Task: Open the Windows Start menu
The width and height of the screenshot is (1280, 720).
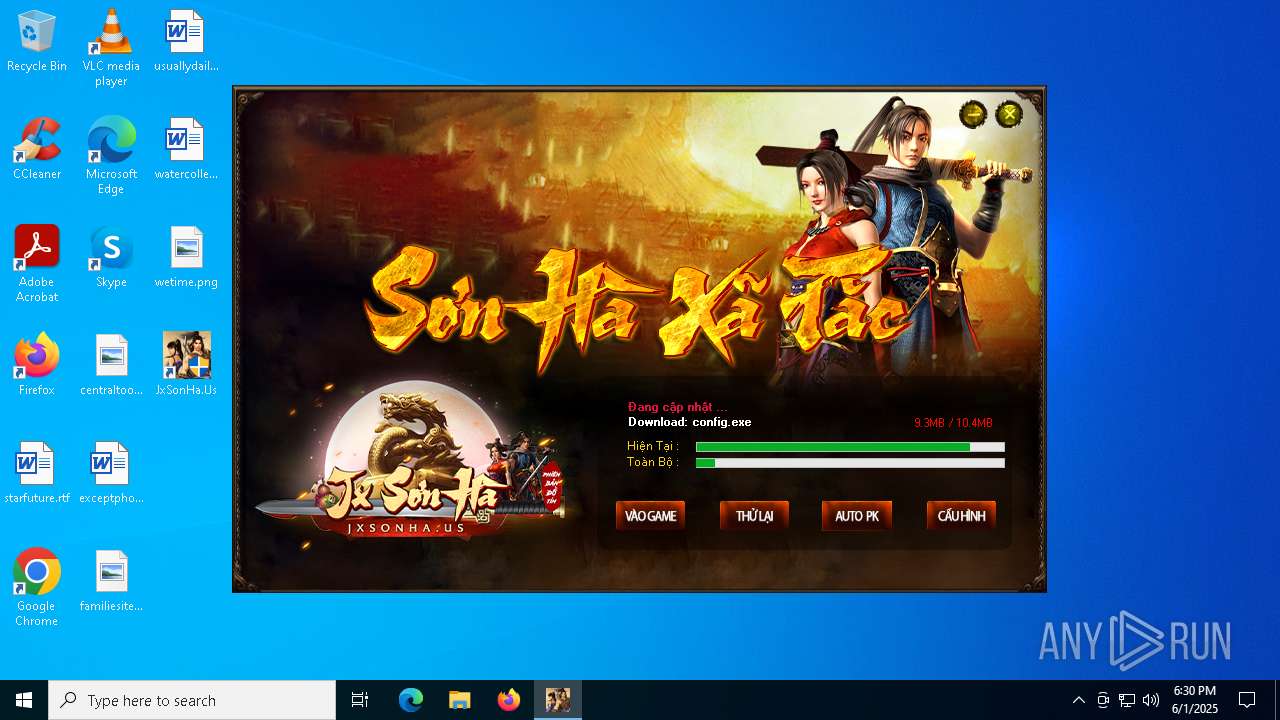Action: pyautogui.click(x=24, y=700)
